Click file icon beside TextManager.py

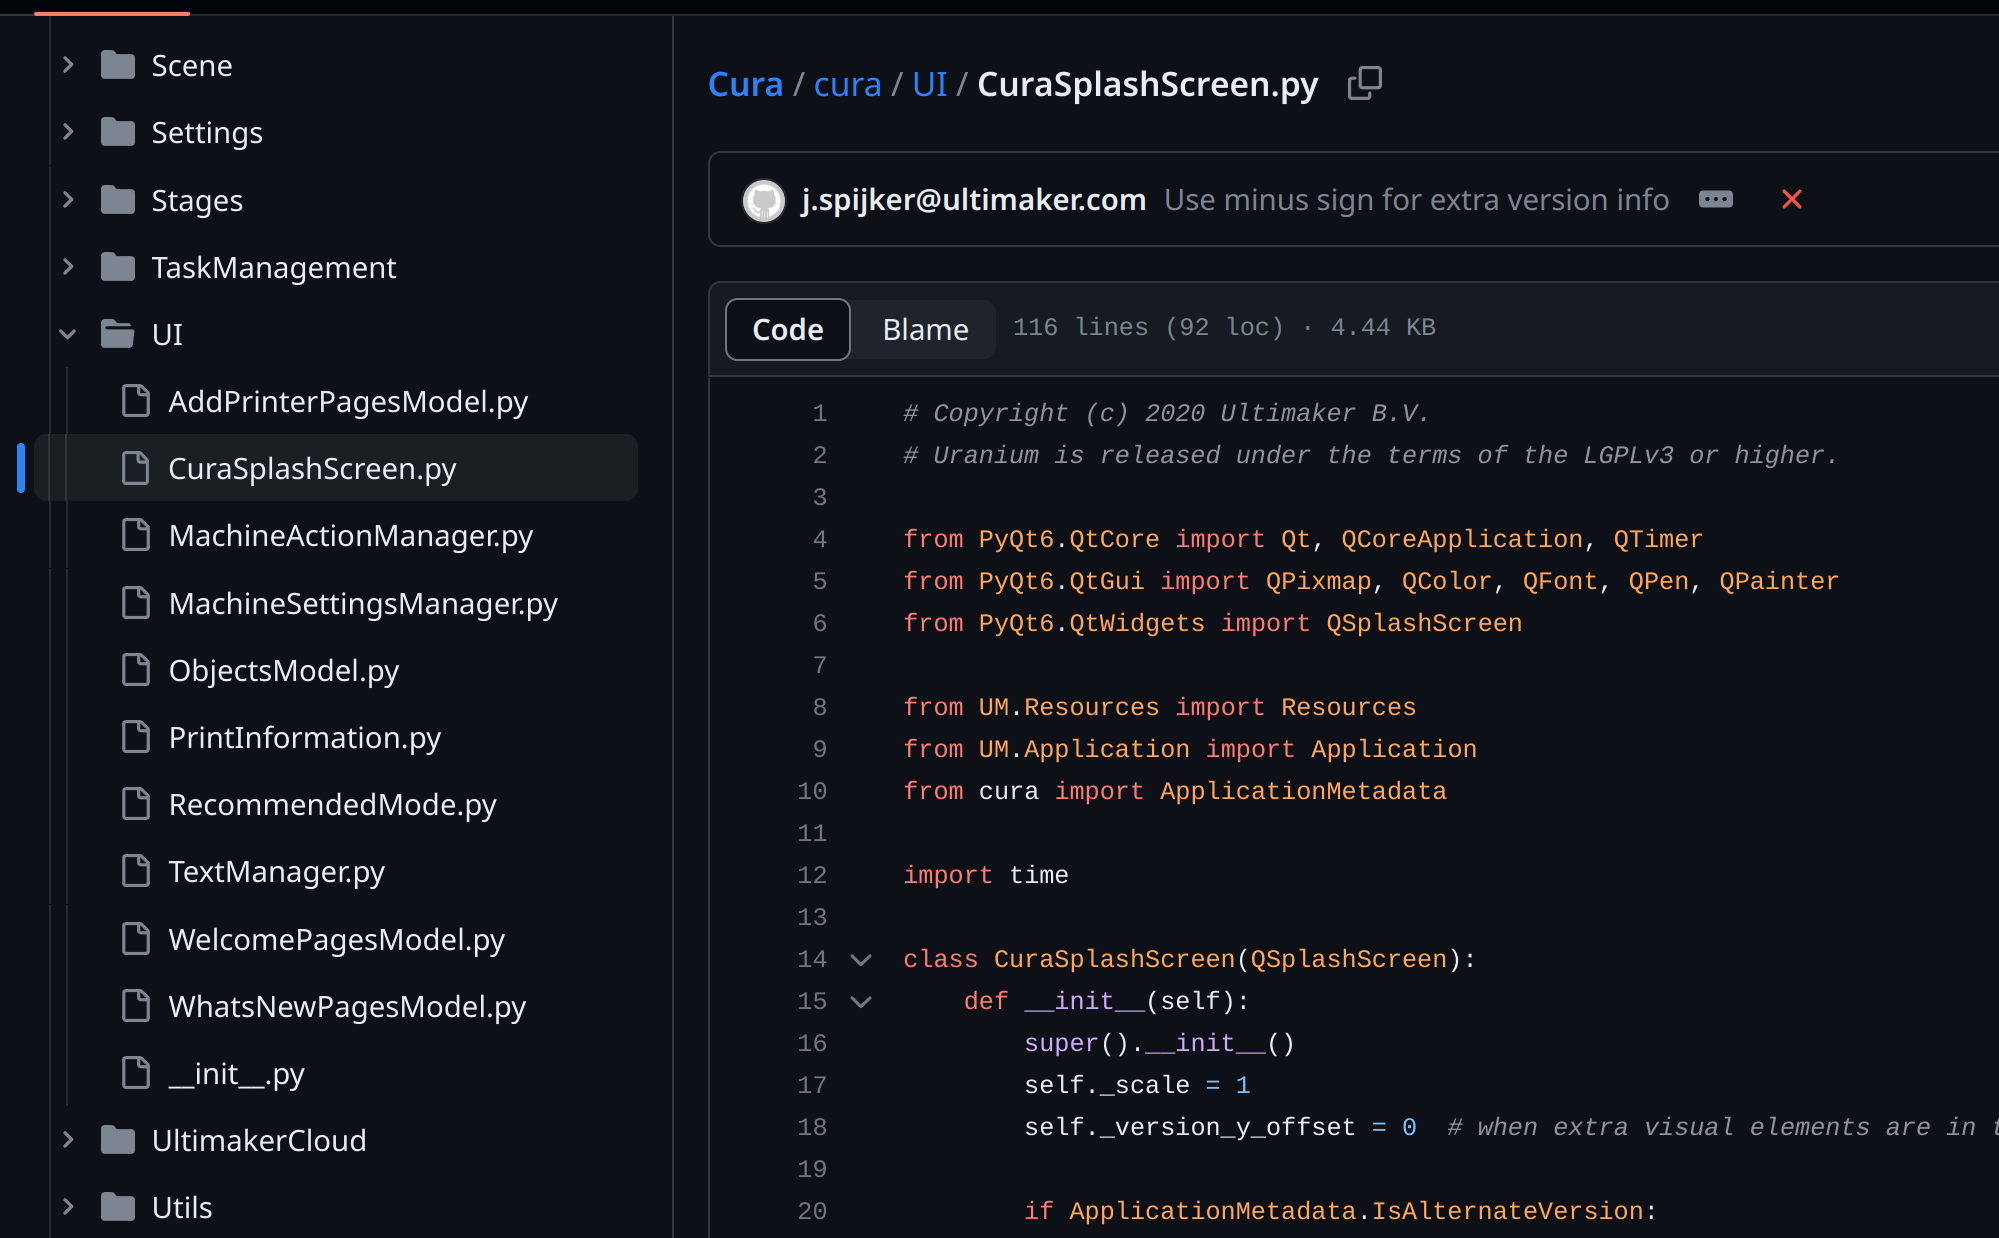point(135,871)
